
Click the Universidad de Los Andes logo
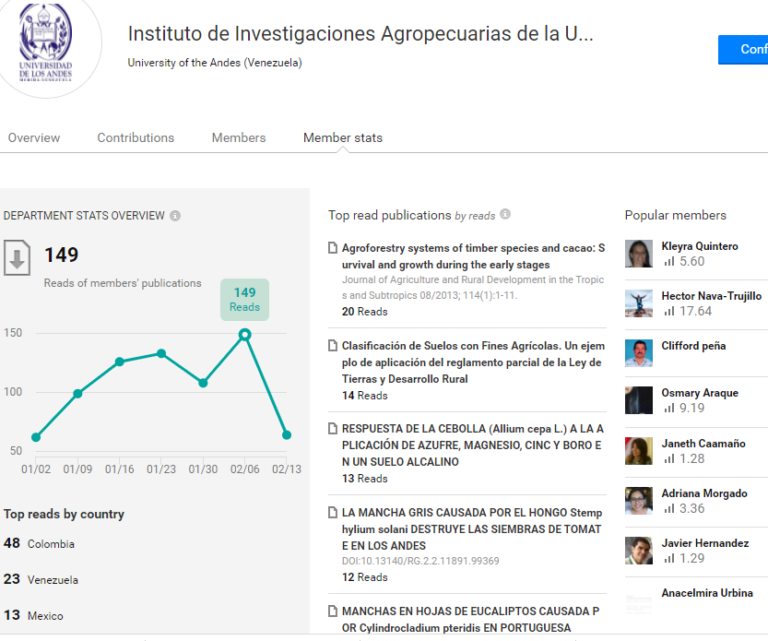[x=46, y=43]
